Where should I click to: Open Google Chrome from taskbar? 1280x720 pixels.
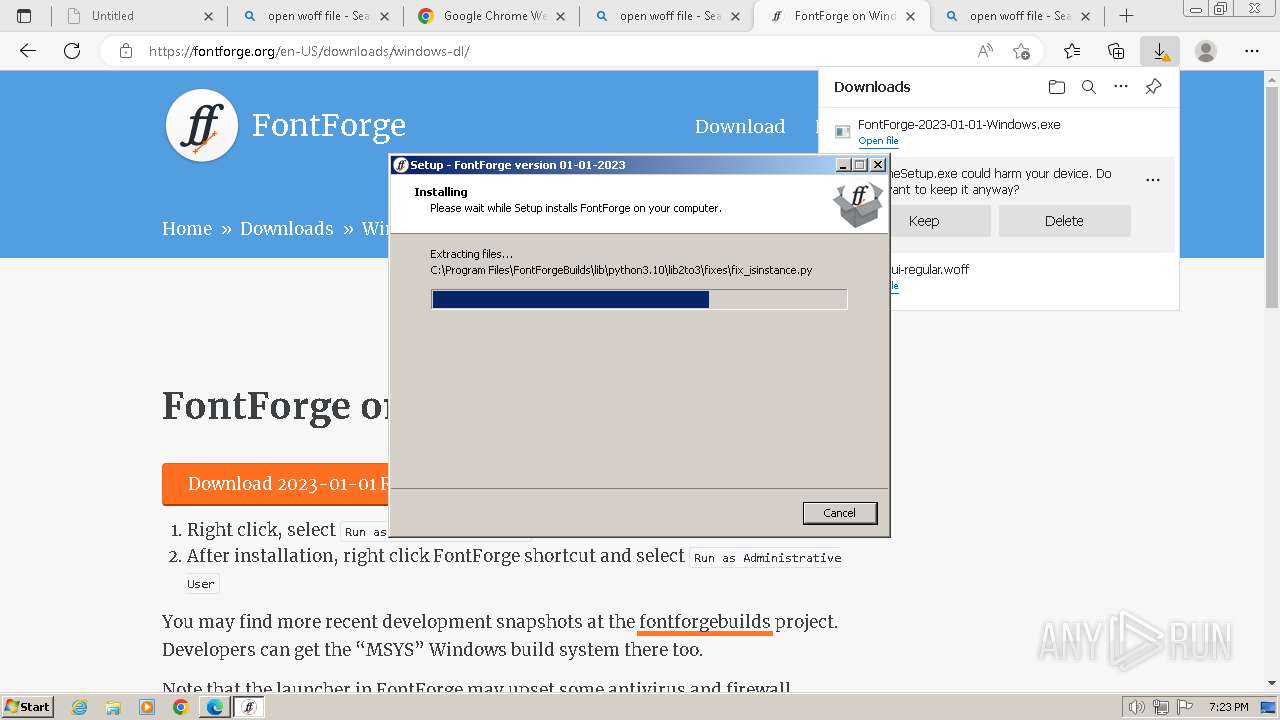181,707
